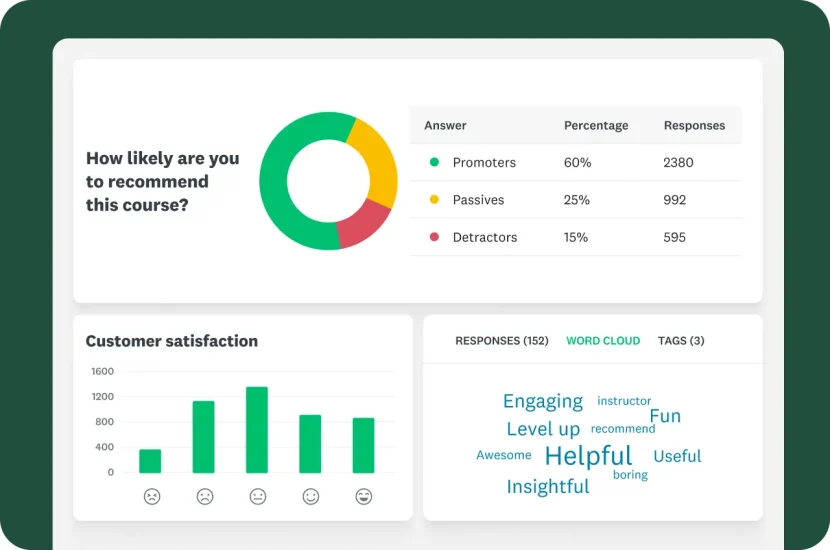This screenshot has width=830, height=550.
Task: Open the Responses (152) tab
Action: click(x=501, y=341)
